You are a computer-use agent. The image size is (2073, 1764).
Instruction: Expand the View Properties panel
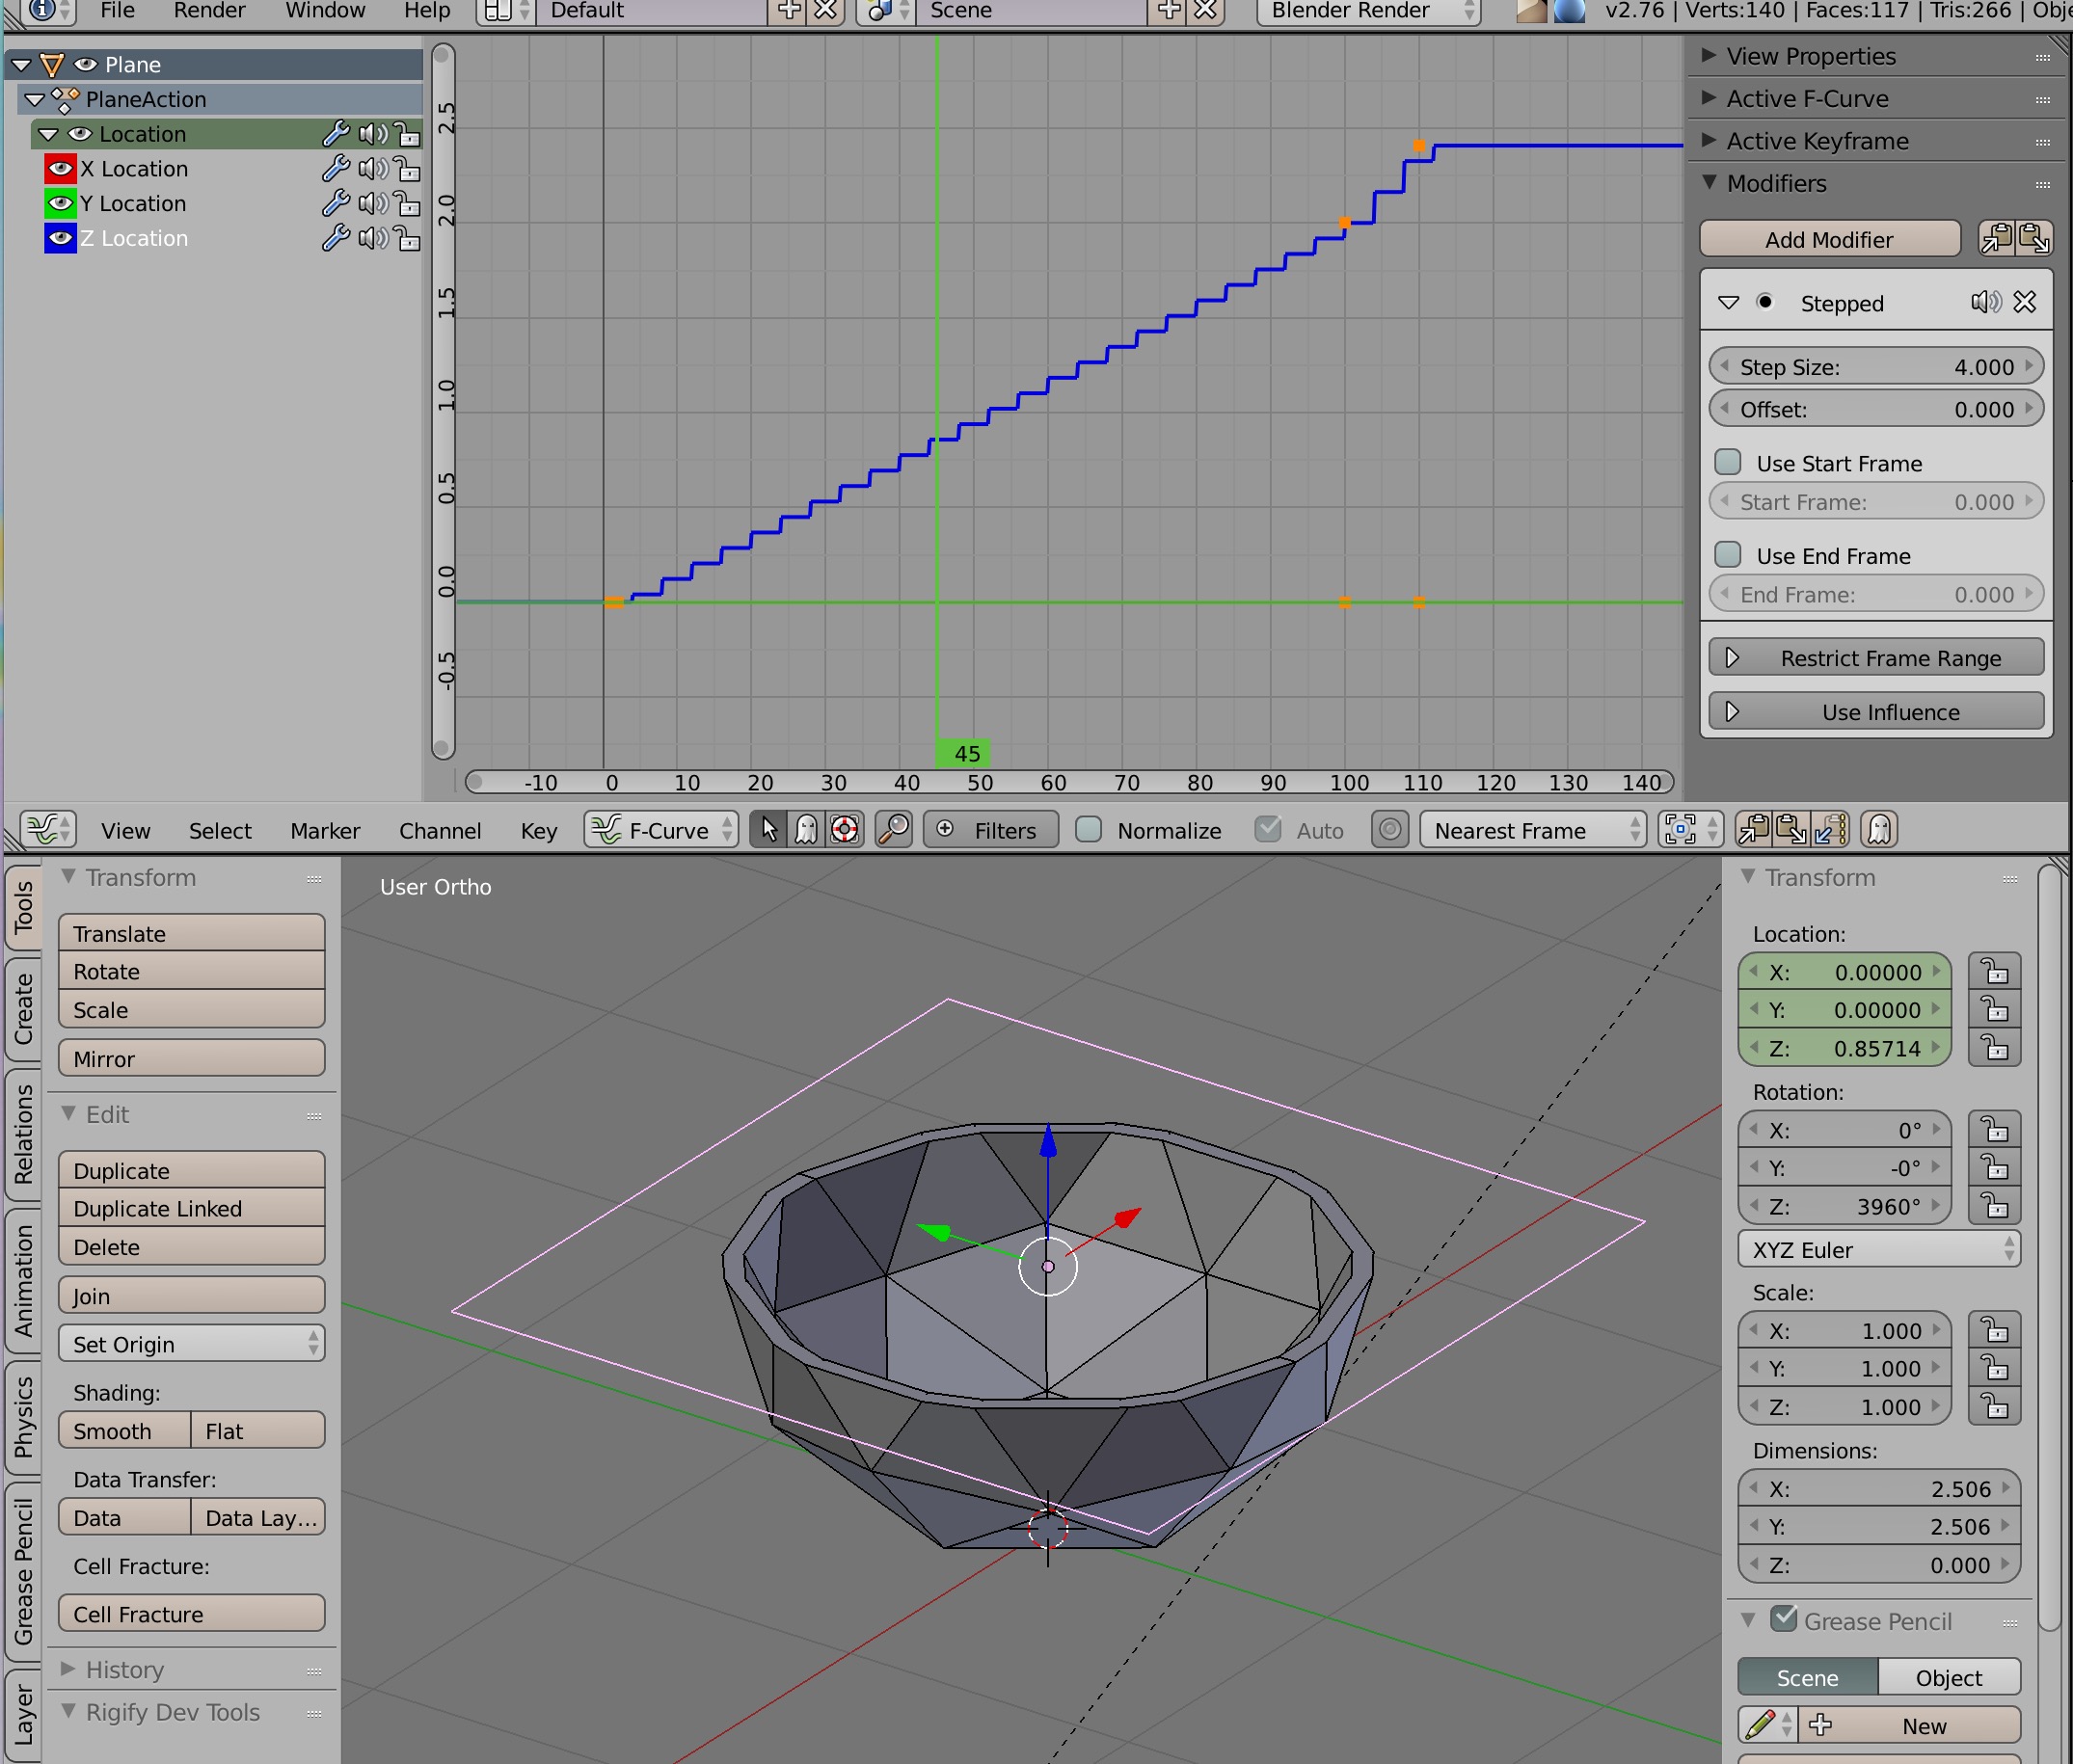tap(1709, 55)
